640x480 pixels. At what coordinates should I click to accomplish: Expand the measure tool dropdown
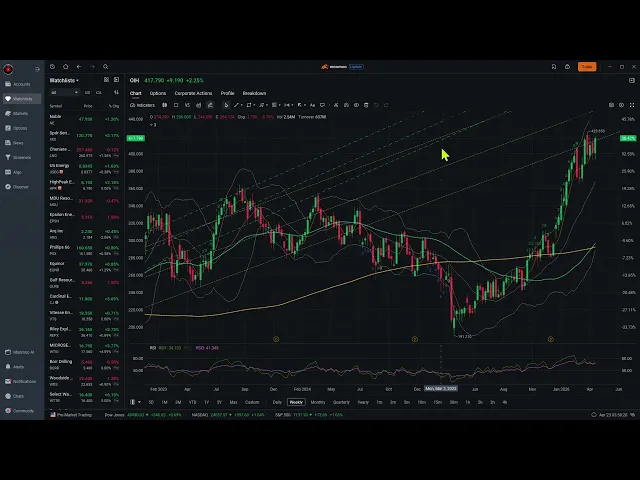[293, 105]
